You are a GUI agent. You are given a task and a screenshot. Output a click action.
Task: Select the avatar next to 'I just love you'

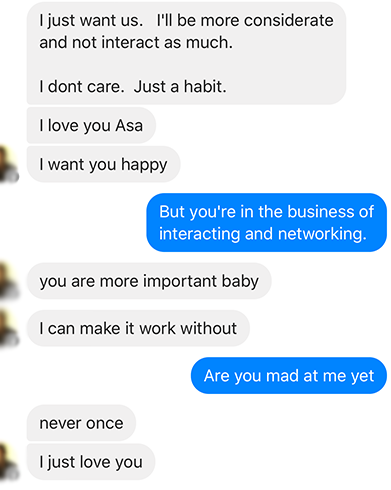point(8,462)
